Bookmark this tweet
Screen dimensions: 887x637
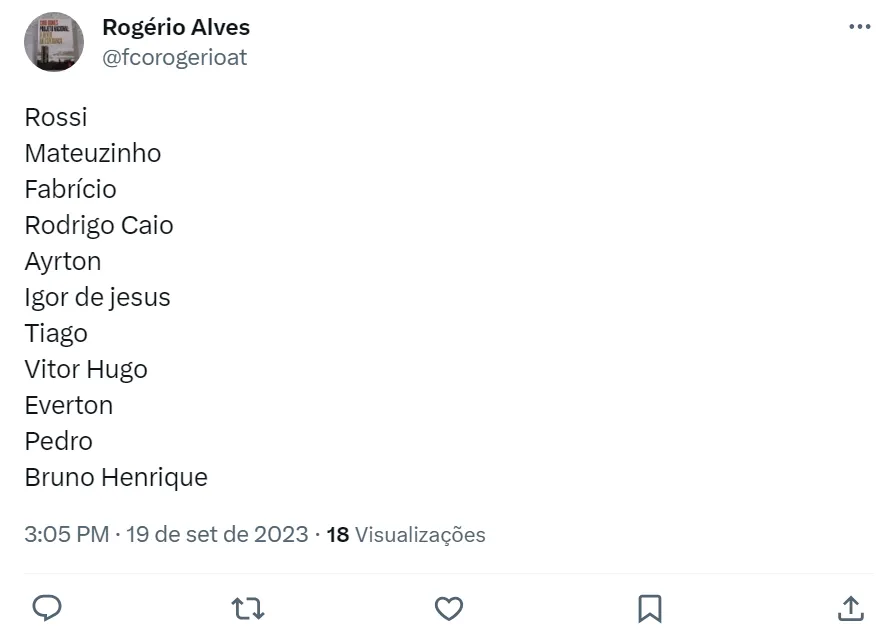click(x=650, y=607)
